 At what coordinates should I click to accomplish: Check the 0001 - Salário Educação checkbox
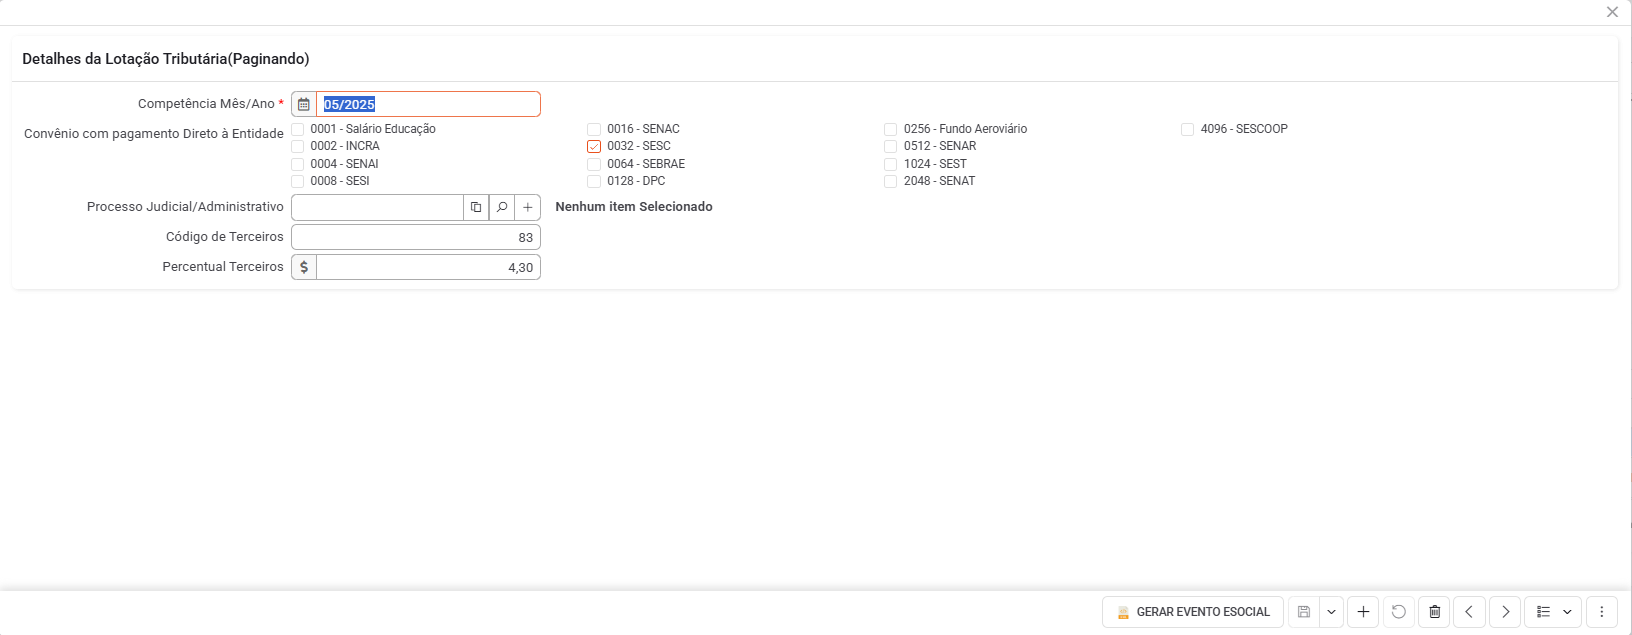click(x=298, y=129)
